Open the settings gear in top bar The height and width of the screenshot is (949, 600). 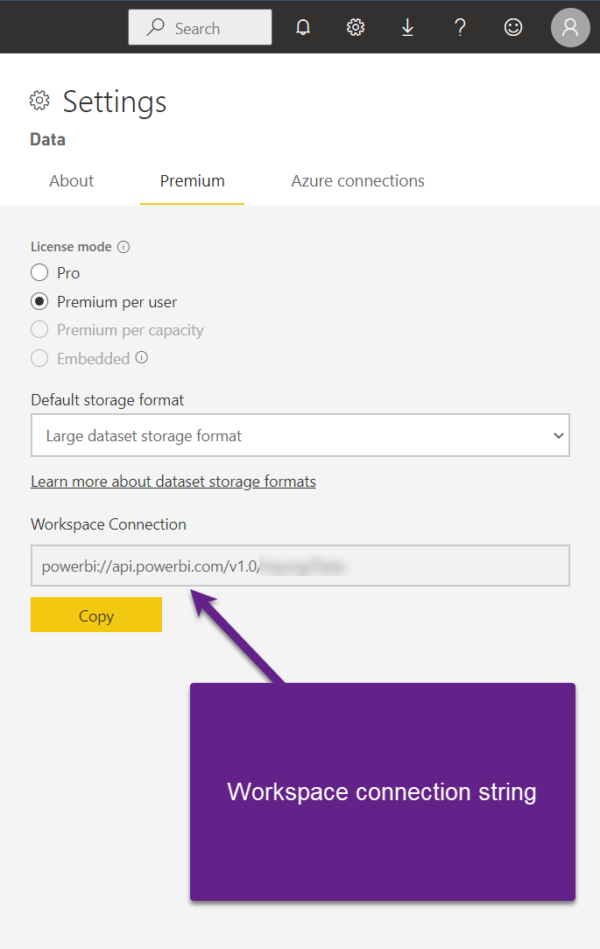click(355, 28)
